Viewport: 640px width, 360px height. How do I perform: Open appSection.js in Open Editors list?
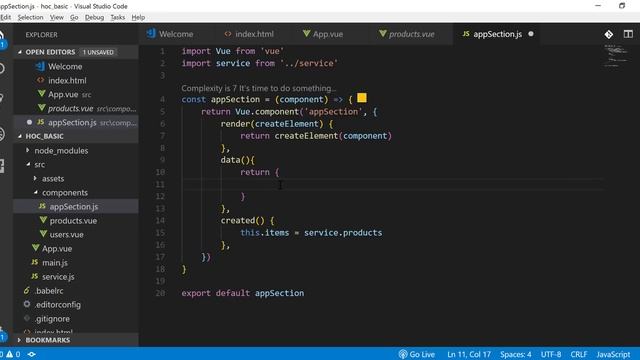point(76,122)
